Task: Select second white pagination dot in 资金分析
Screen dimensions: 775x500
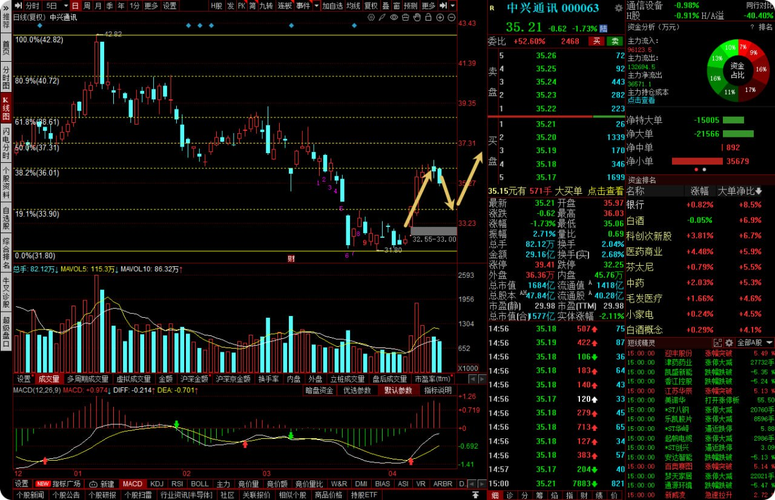Action: tap(704, 169)
